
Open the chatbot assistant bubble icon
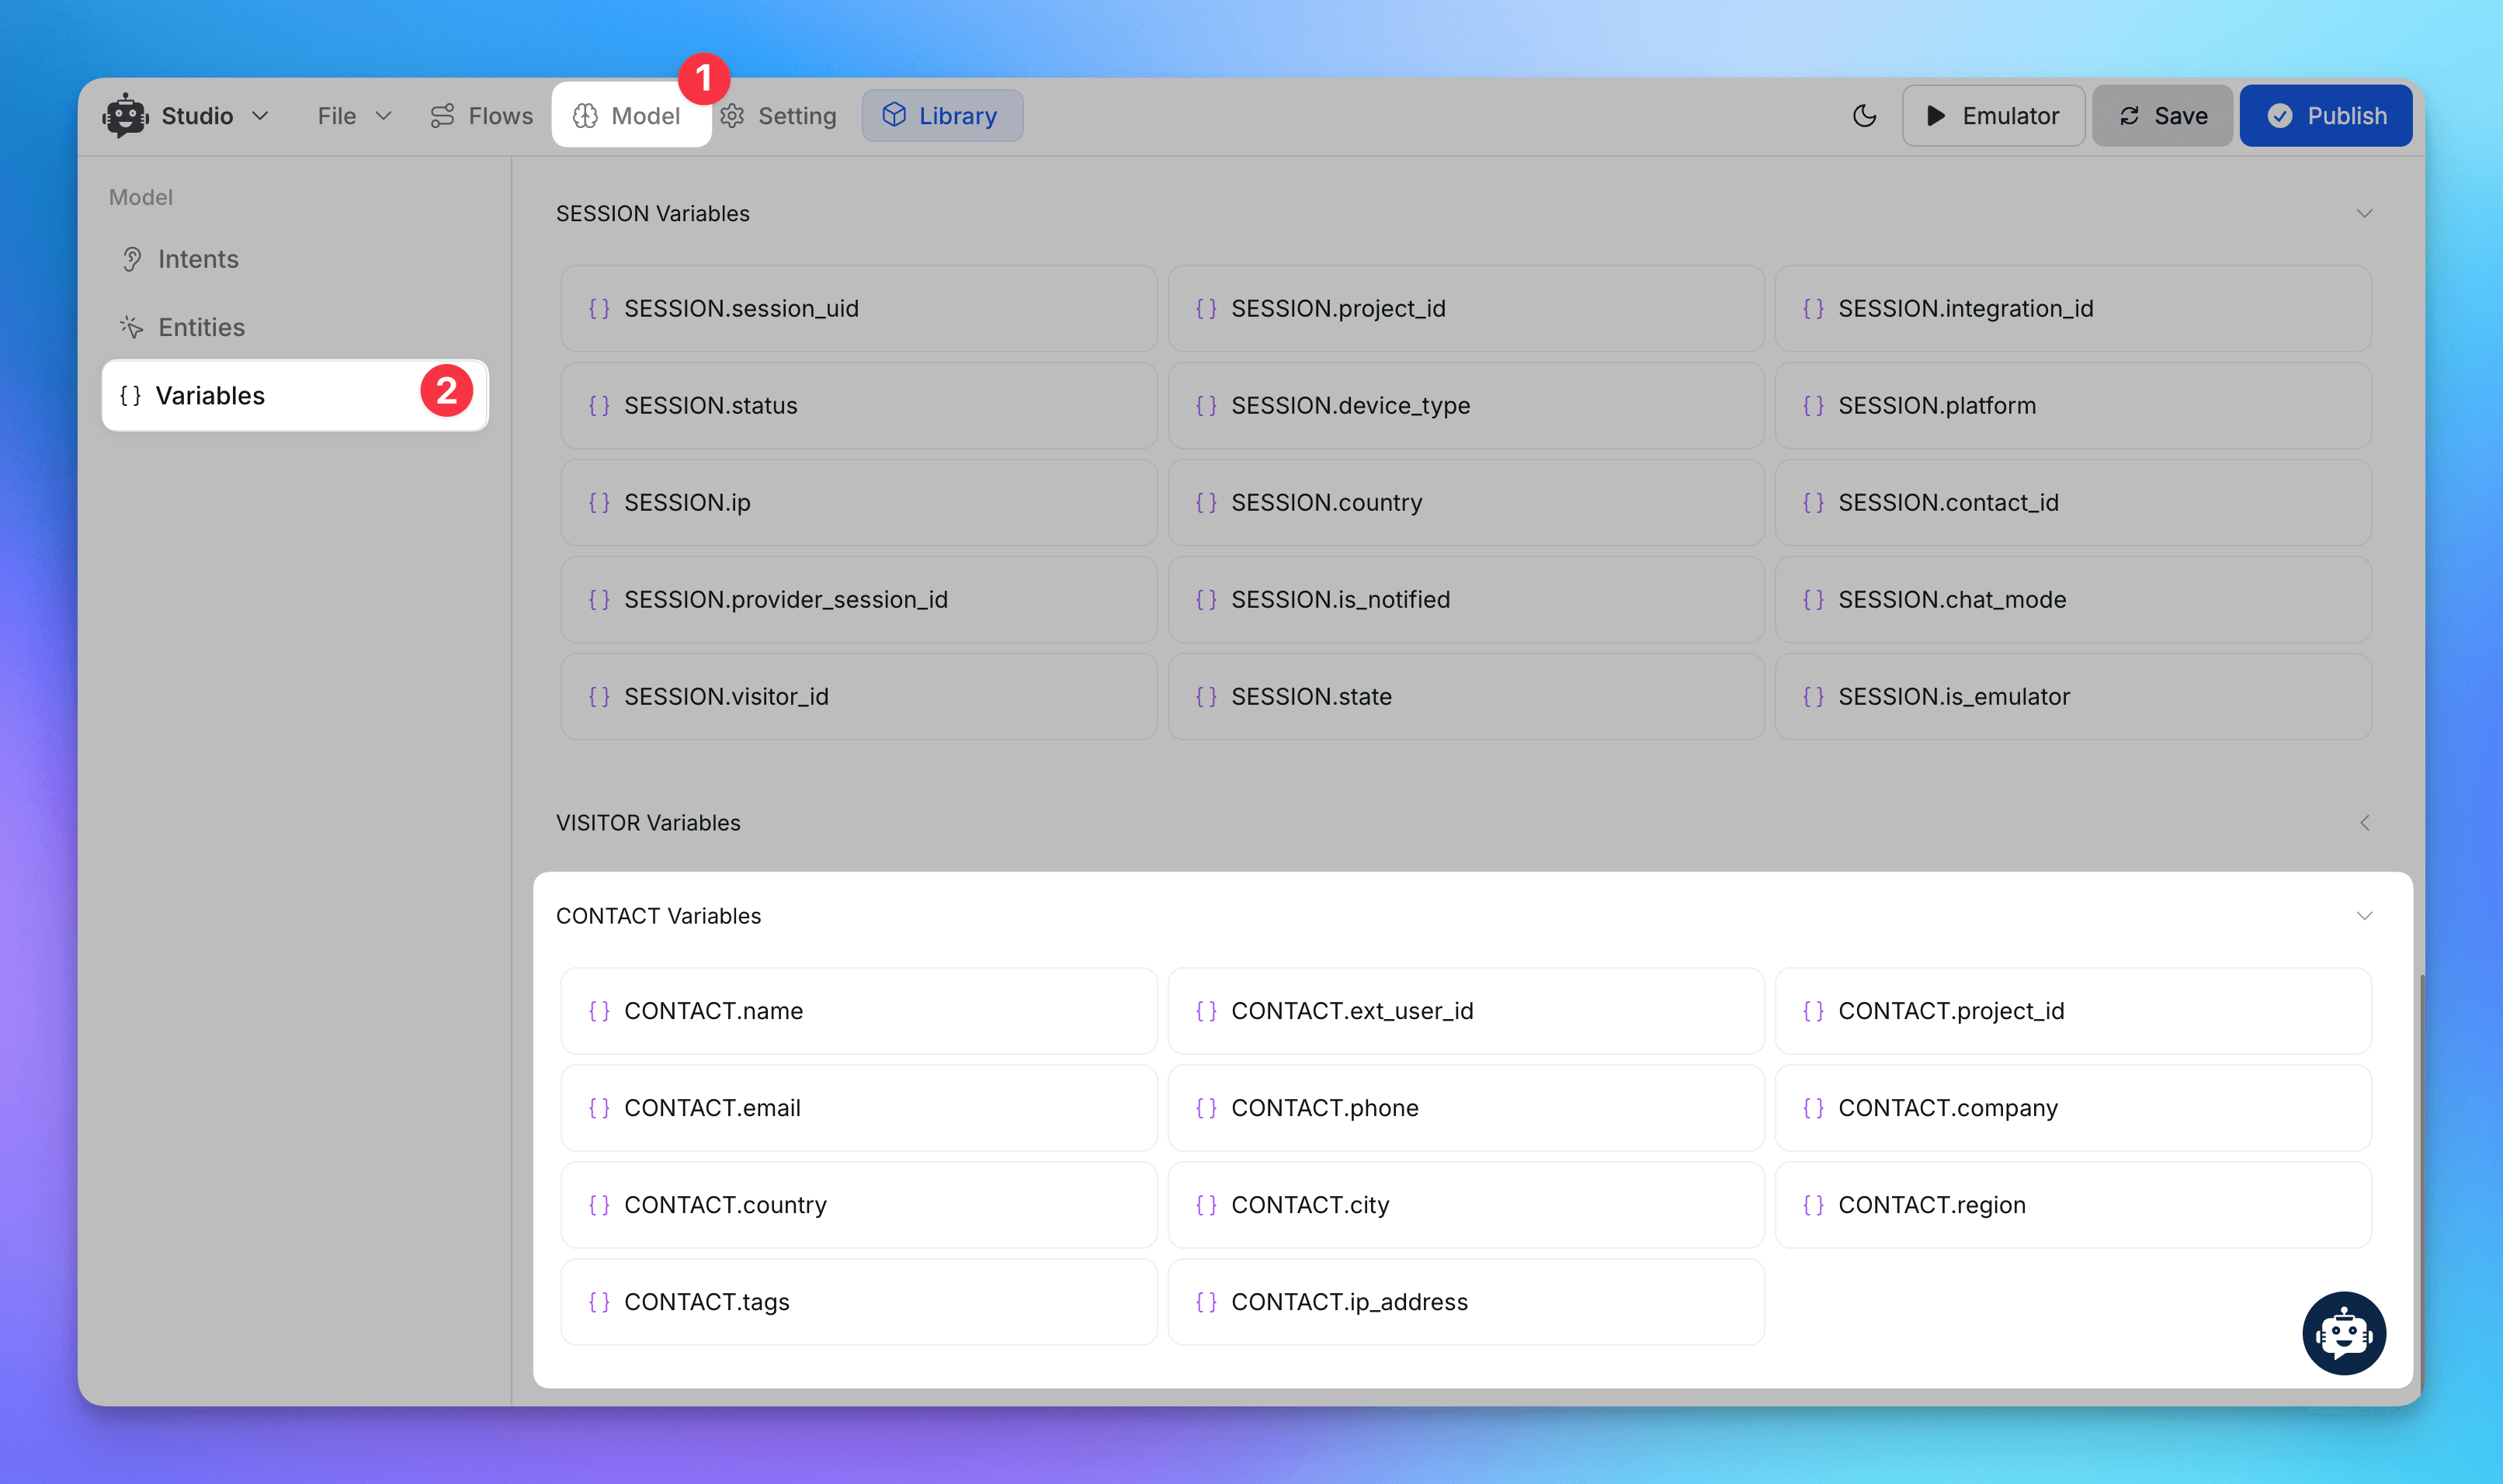click(x=2343, y=1333)
